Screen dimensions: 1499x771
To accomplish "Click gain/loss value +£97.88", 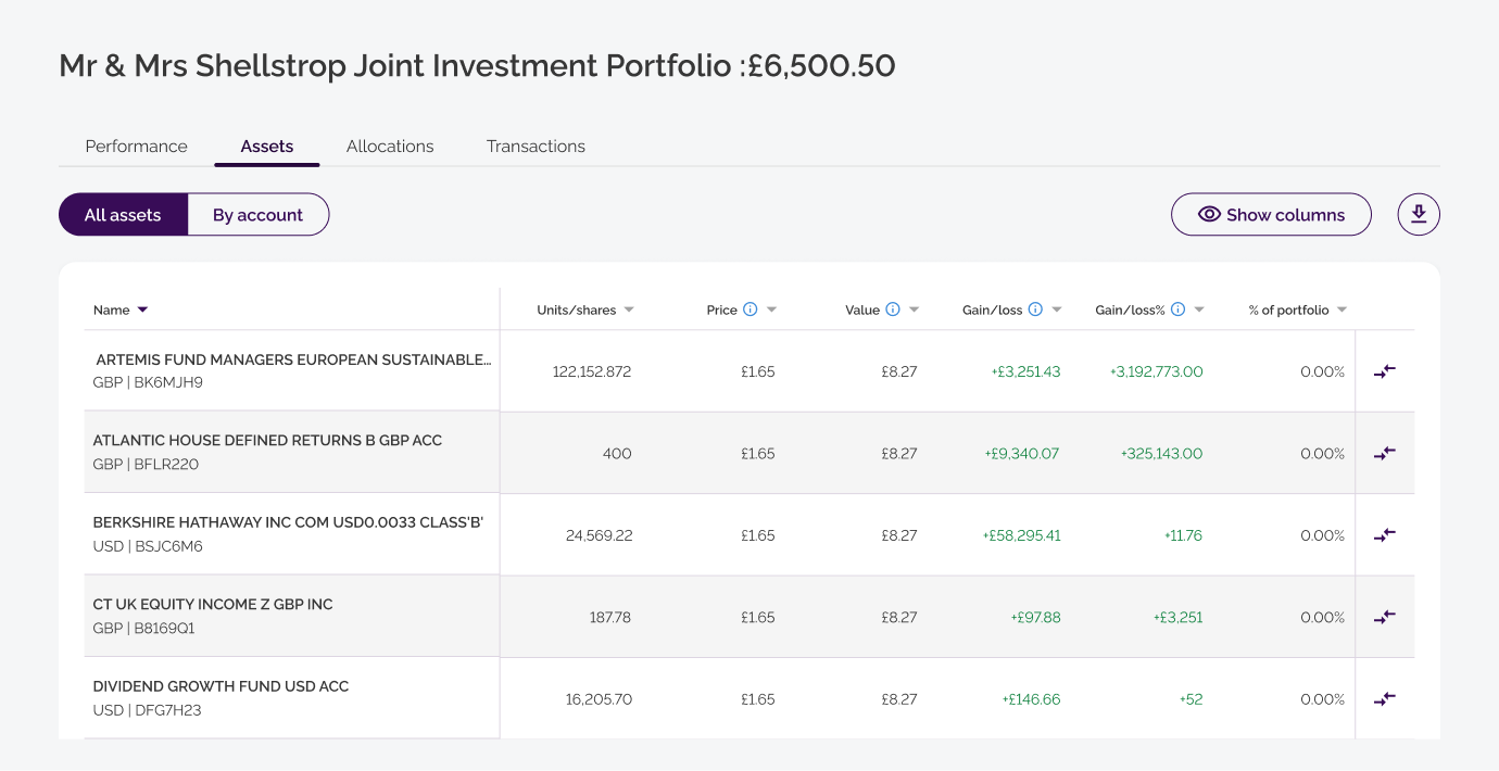I will tap(1036, 617).
